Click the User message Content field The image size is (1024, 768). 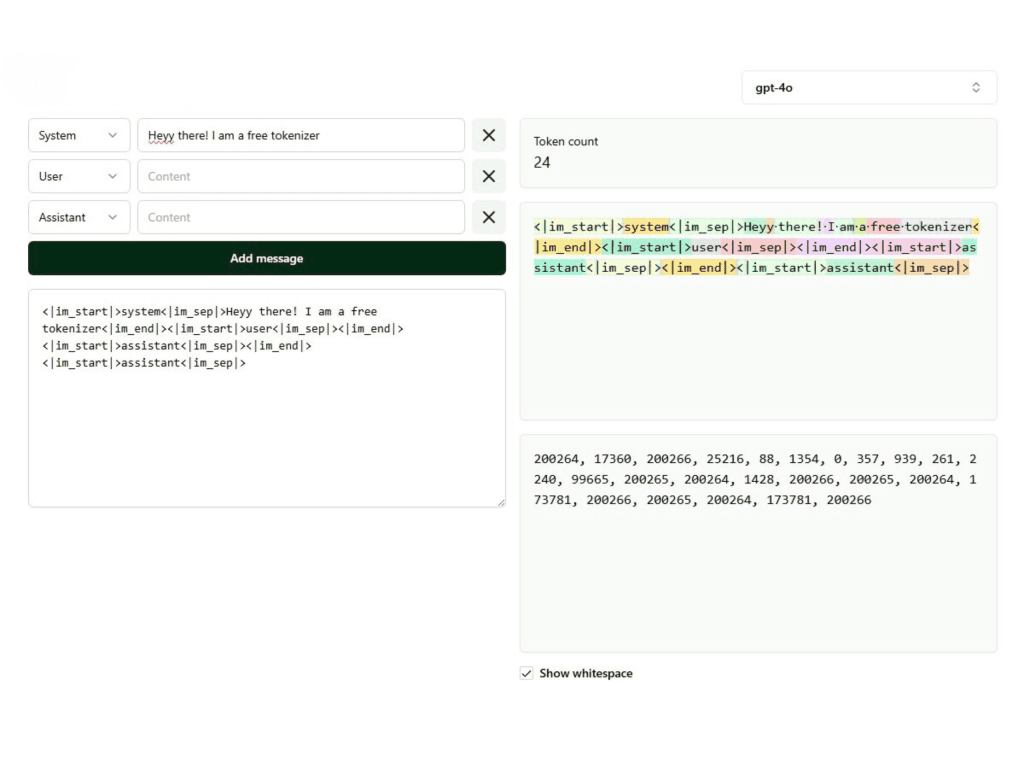300,177
